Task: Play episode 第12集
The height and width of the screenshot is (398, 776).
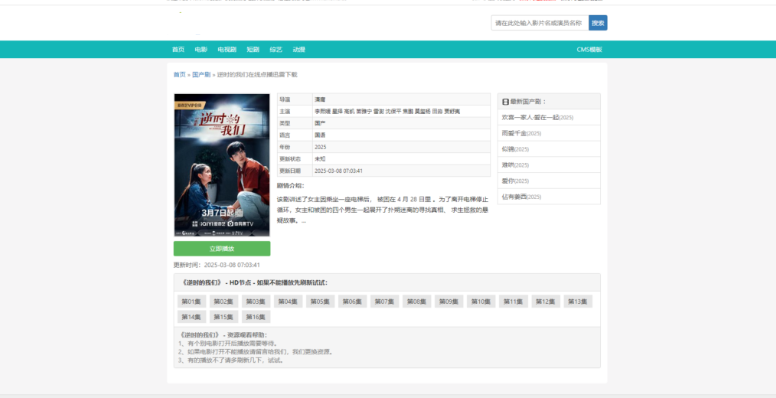Action: 546,301
